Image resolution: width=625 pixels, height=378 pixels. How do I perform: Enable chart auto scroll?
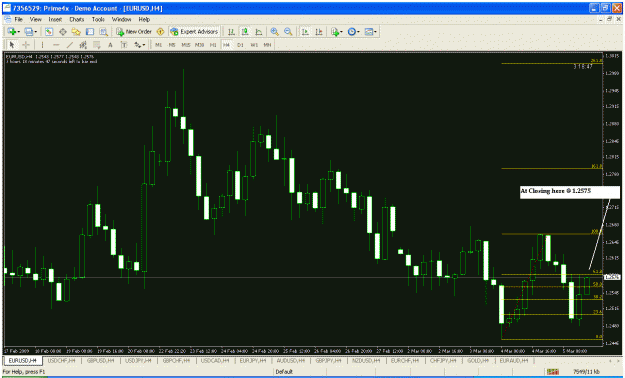(305, 32)
